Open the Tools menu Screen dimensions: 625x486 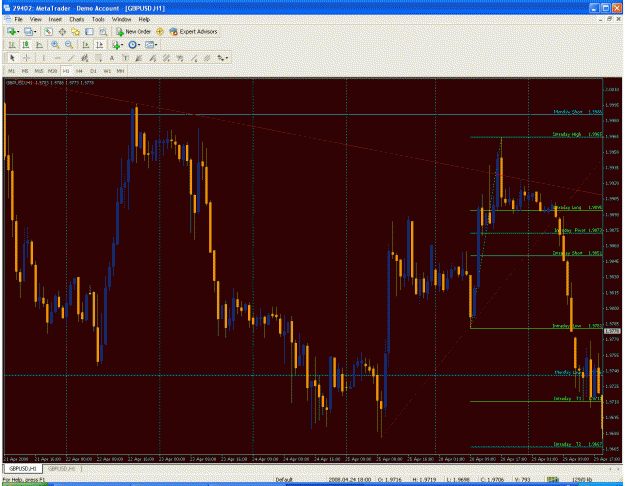point(98,19)
